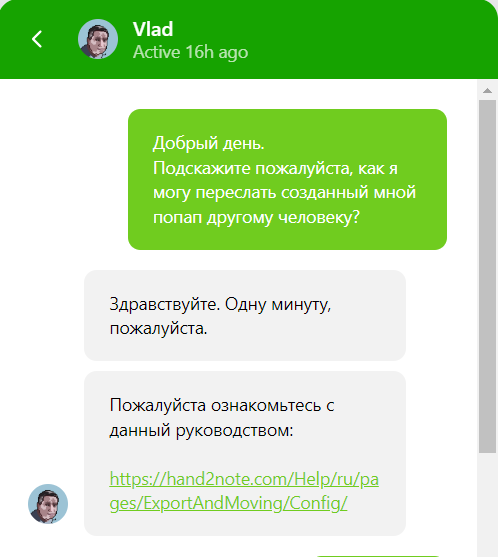Click the "ges/ExportAndMoving/Config/" link line

[228, 503]
